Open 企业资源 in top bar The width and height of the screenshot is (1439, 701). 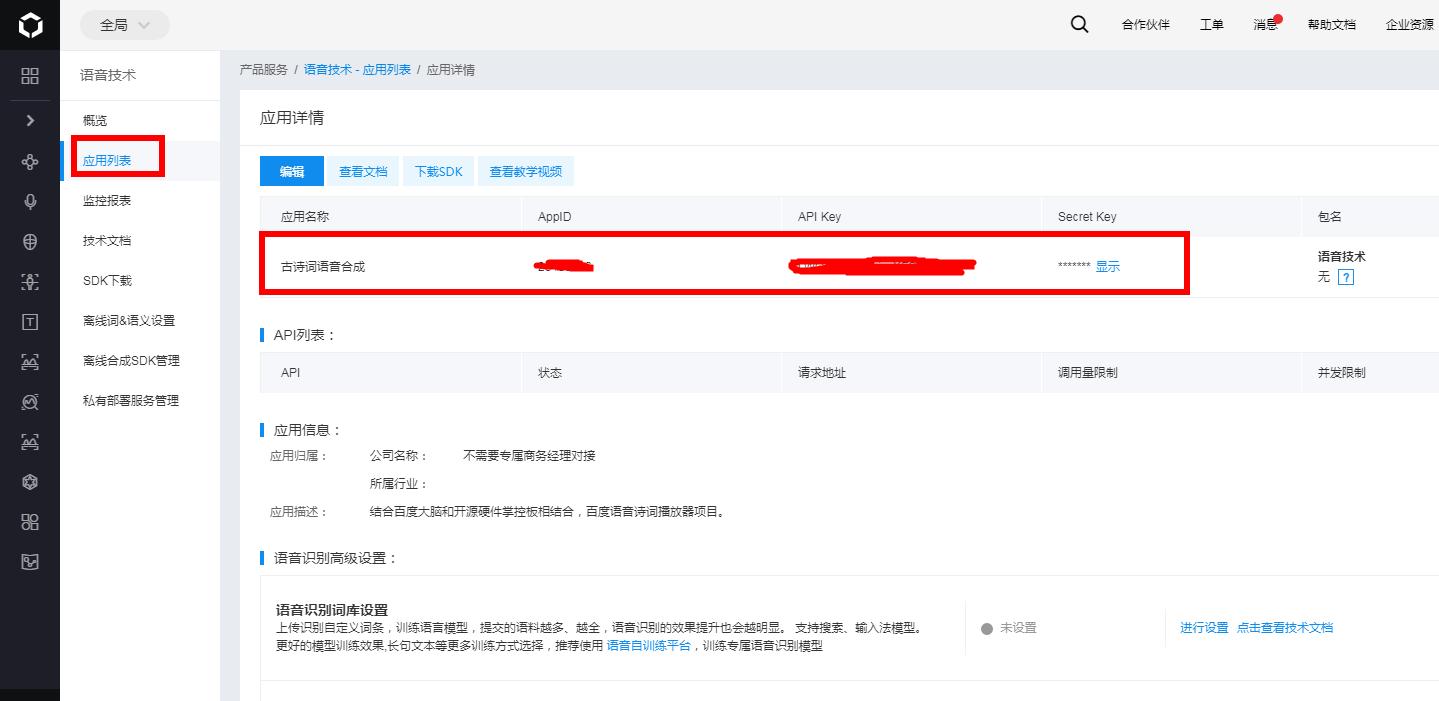(x=1409, y=25)
